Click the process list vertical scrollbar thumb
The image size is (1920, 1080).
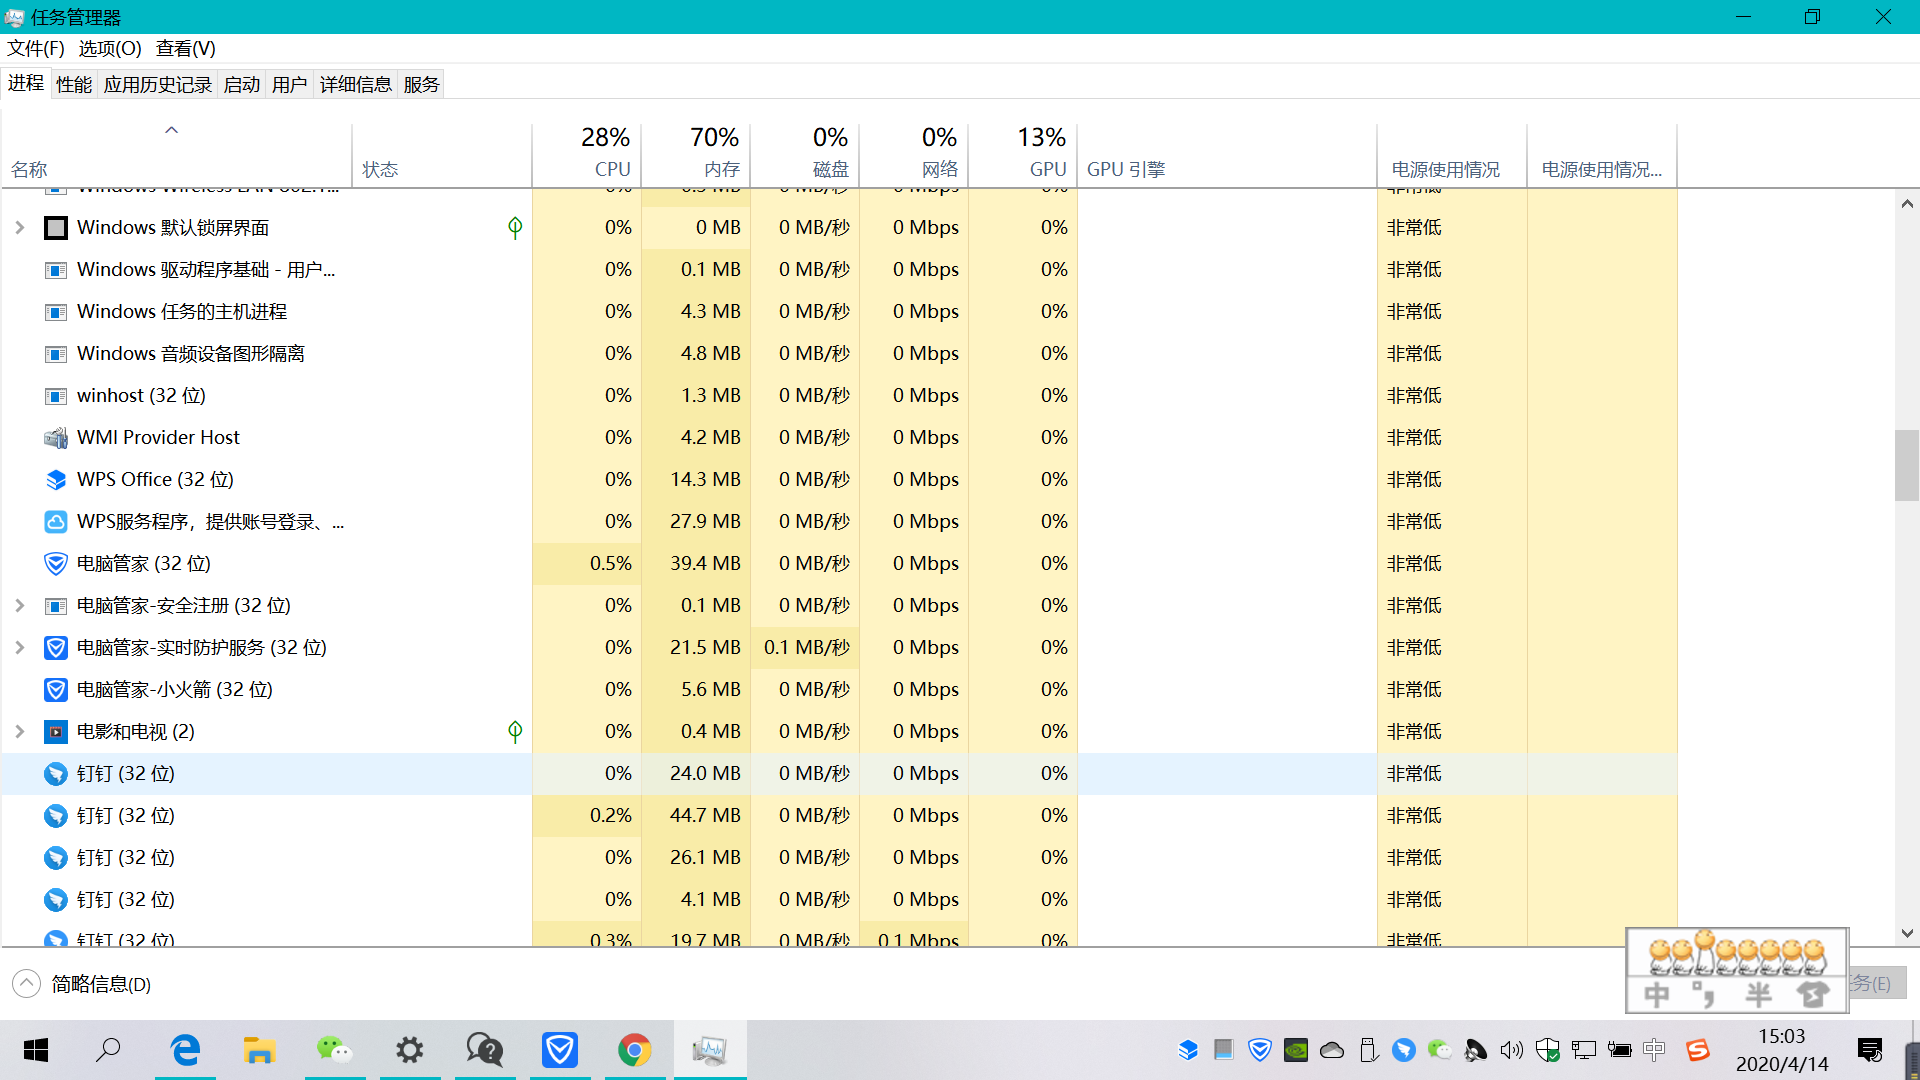pyautogui.click(x=1906, y=465)
